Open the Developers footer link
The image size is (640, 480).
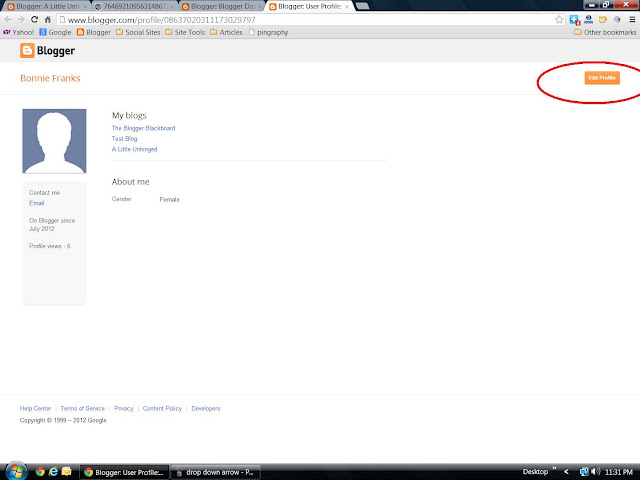pos(206,408)
